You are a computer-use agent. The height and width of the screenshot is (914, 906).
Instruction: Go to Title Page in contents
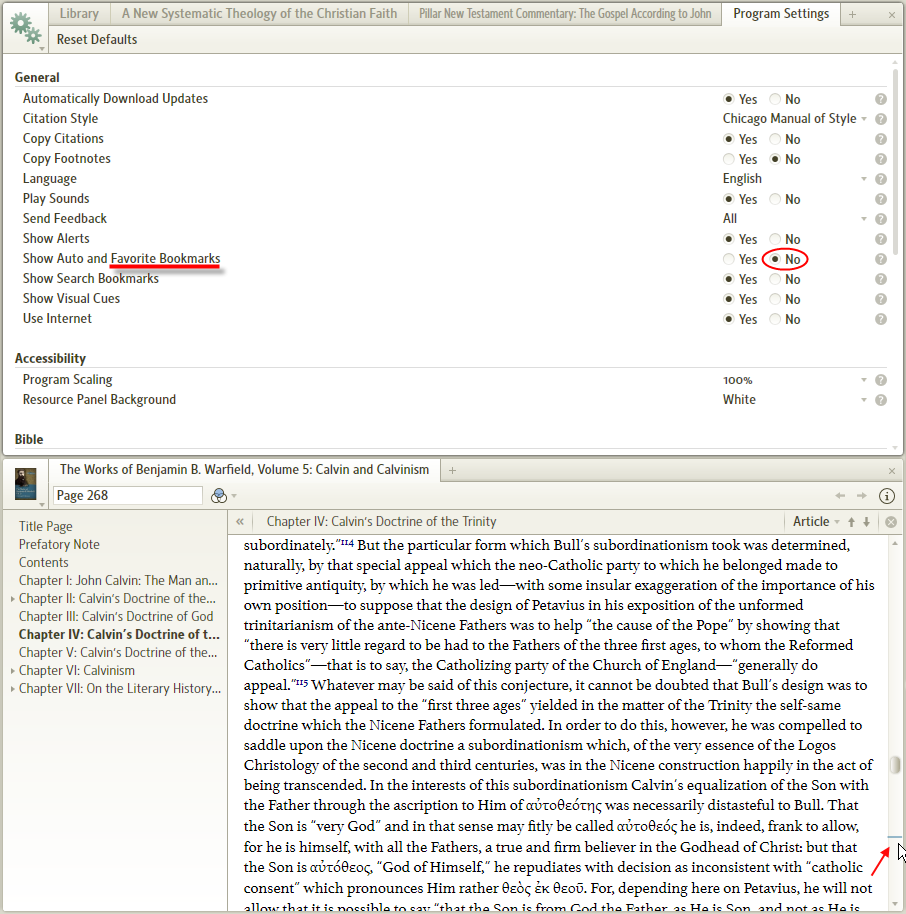[45, 526]
